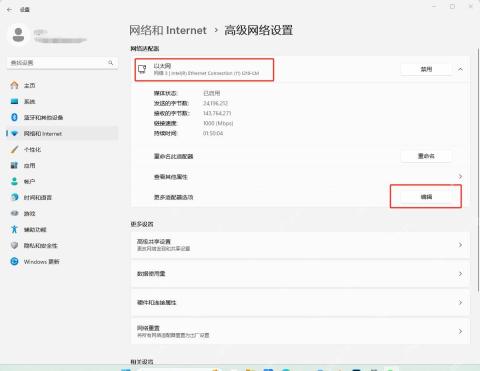Select 网络和 Internet in the sidebar
The height and width of the screenshot is (371, 480).
62,133
